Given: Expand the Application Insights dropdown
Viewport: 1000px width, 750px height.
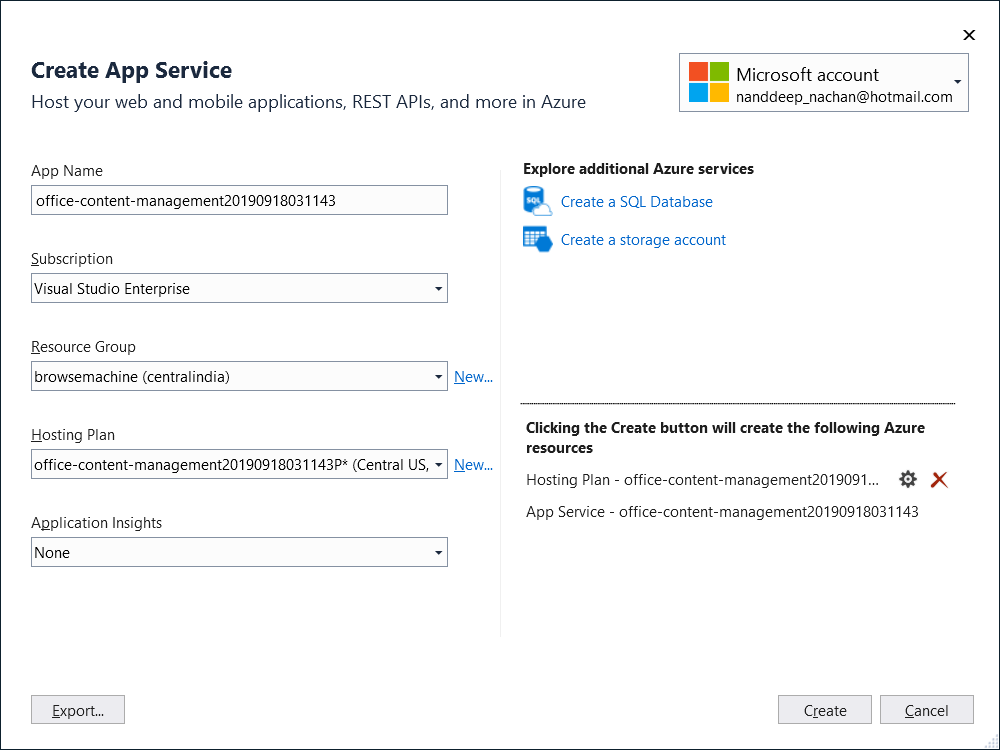Looking at the screenshot, I should click(438, 553).
